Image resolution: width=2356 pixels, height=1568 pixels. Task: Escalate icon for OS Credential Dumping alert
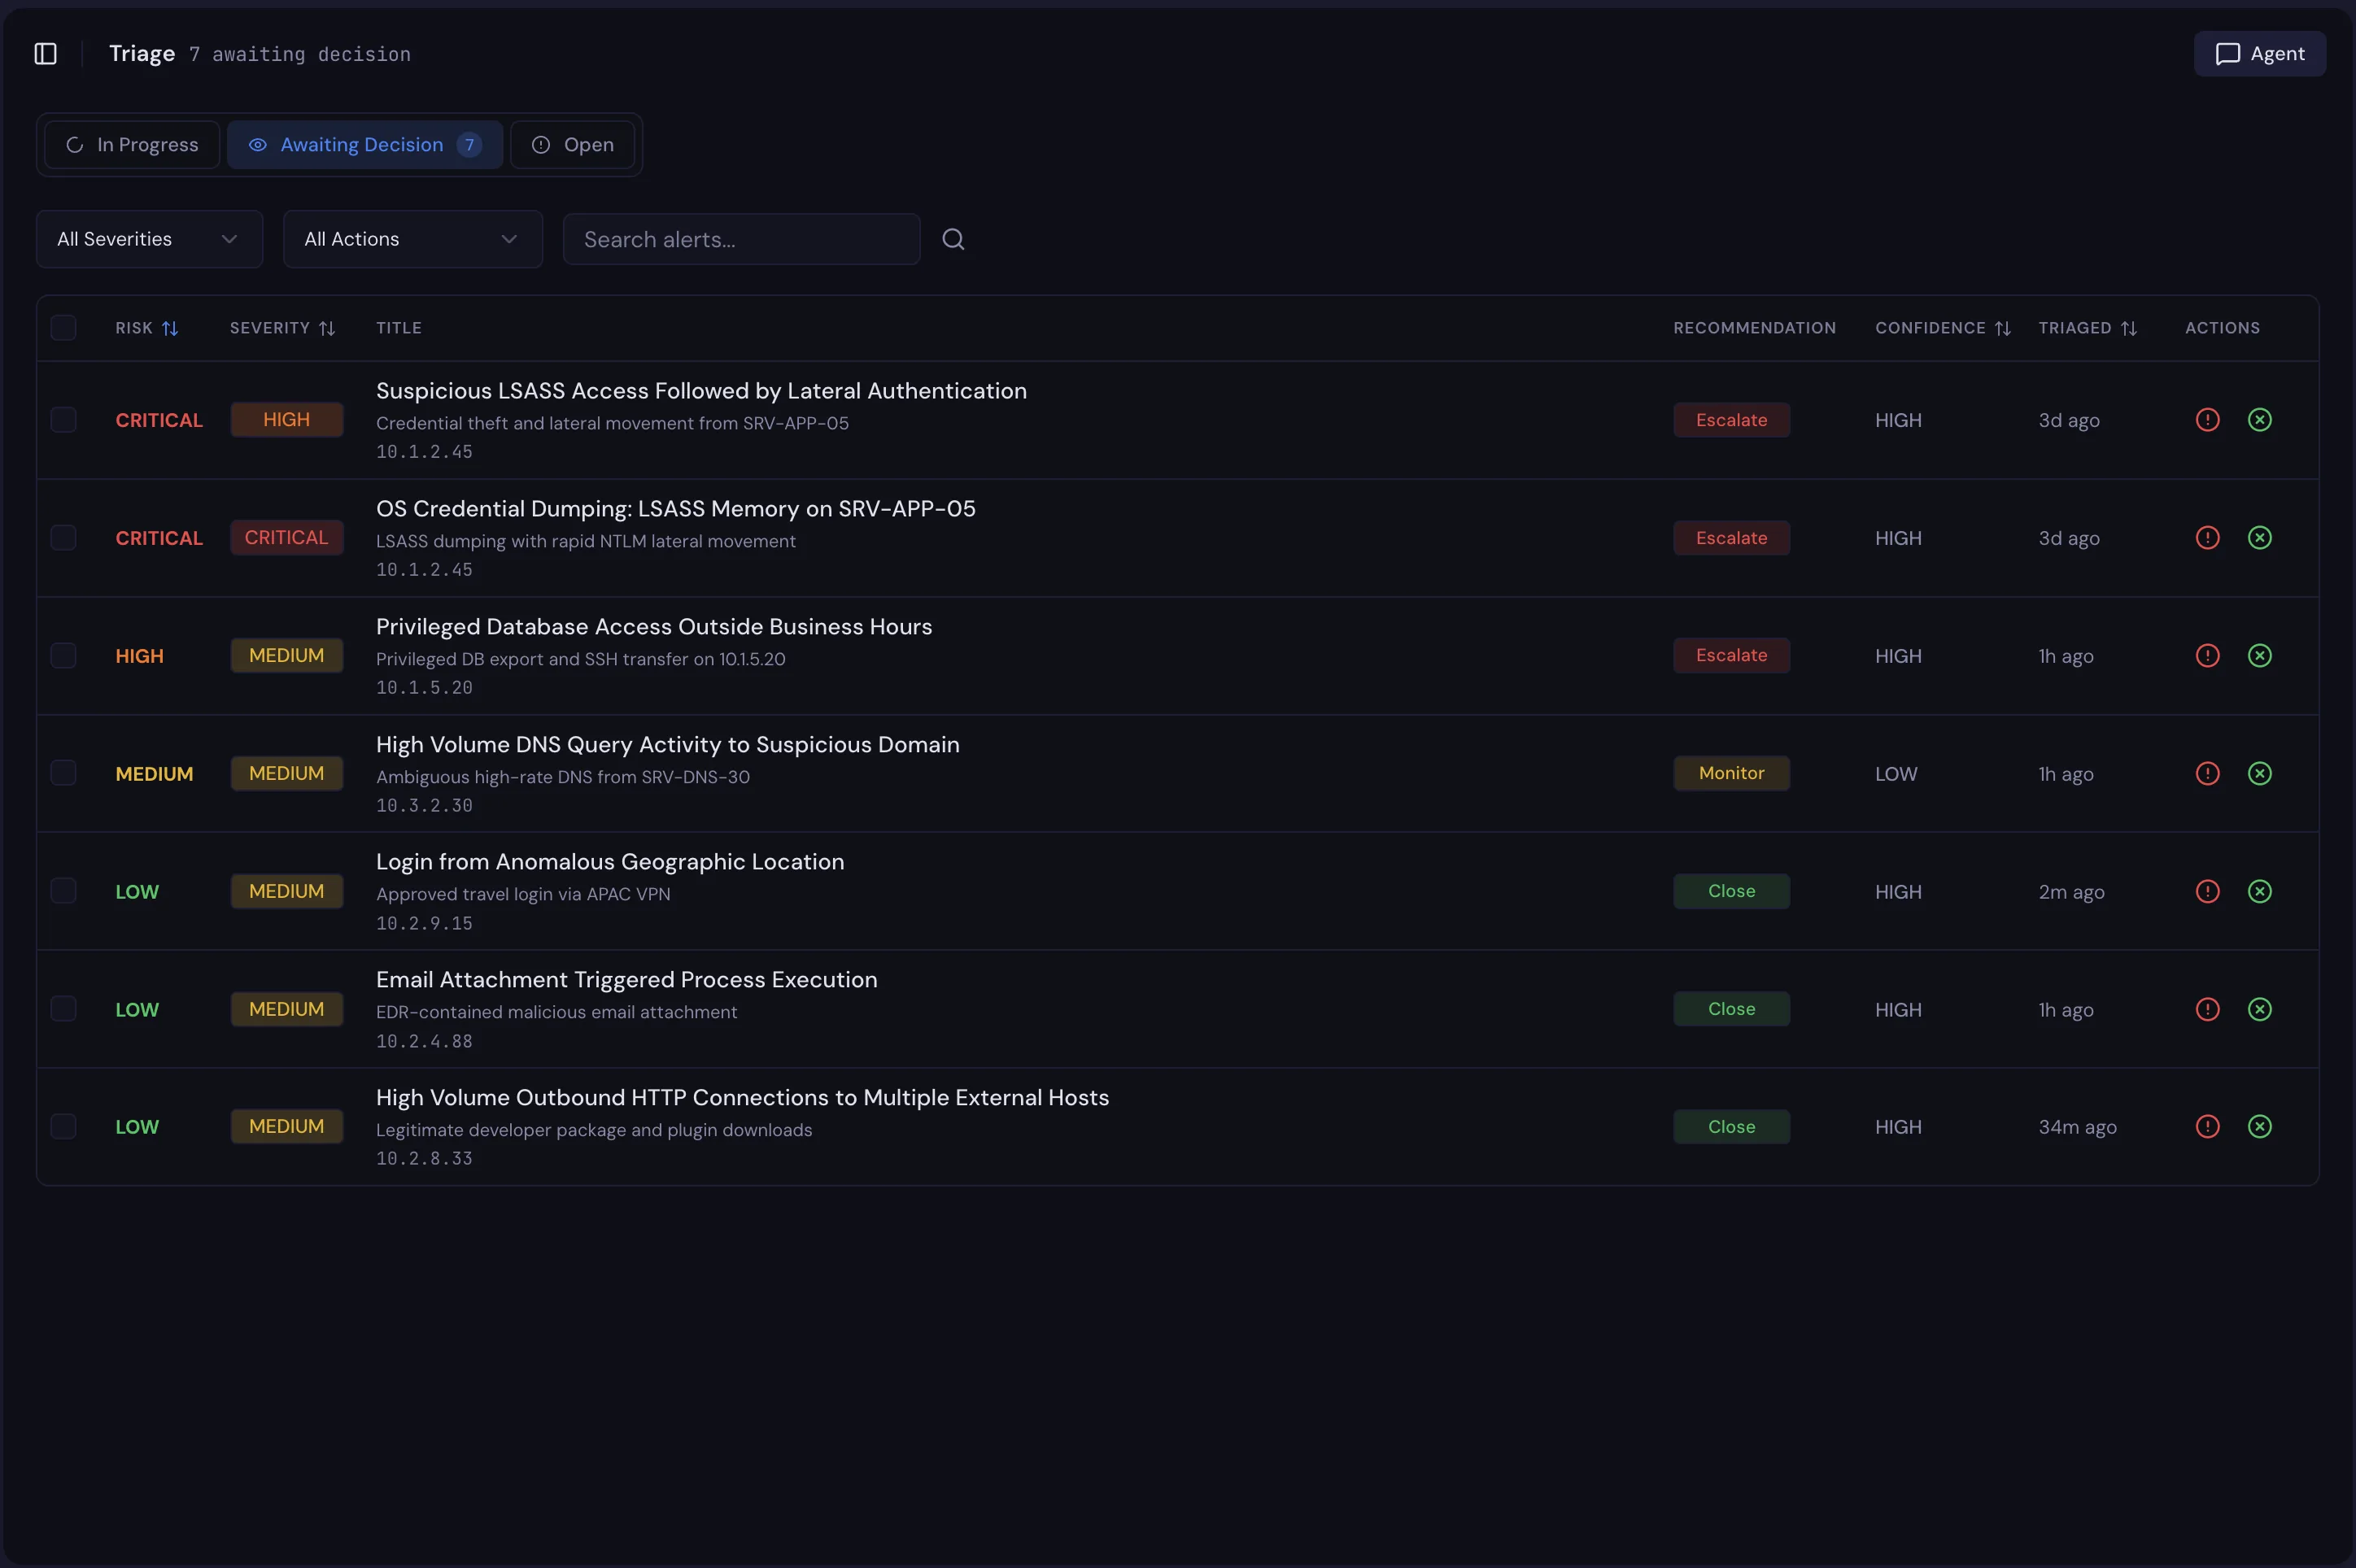coord(2207,538)
